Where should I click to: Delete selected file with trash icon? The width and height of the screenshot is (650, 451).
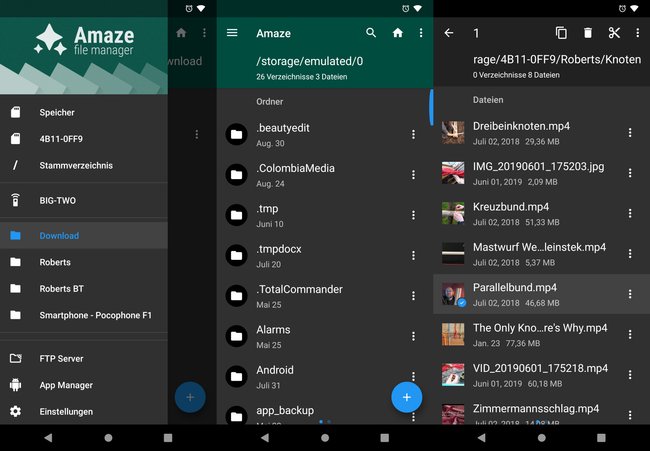[x=588, y=33]
